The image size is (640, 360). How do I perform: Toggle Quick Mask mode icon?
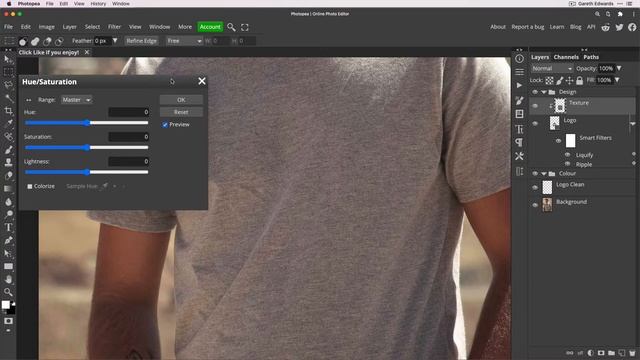point(8,321)
